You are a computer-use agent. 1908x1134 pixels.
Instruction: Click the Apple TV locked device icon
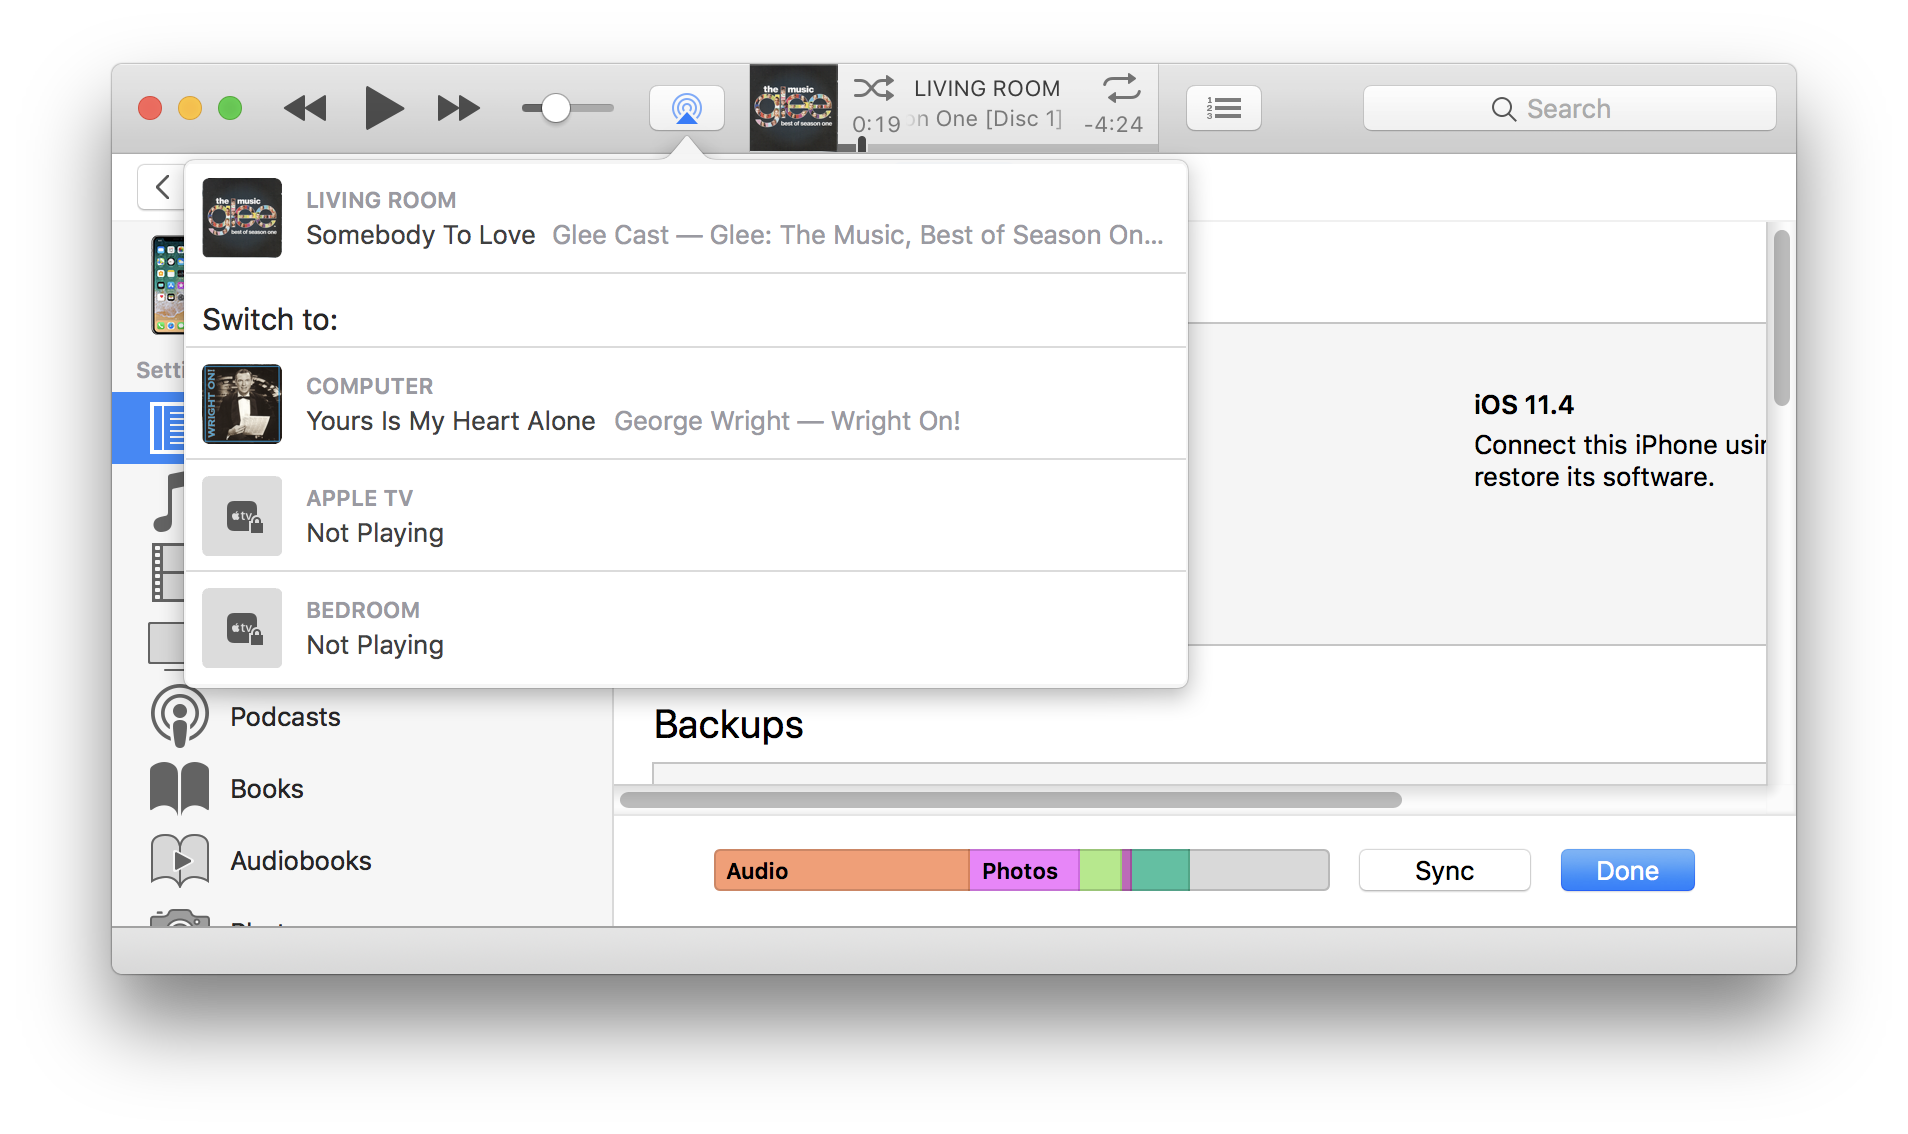(242, 516)
